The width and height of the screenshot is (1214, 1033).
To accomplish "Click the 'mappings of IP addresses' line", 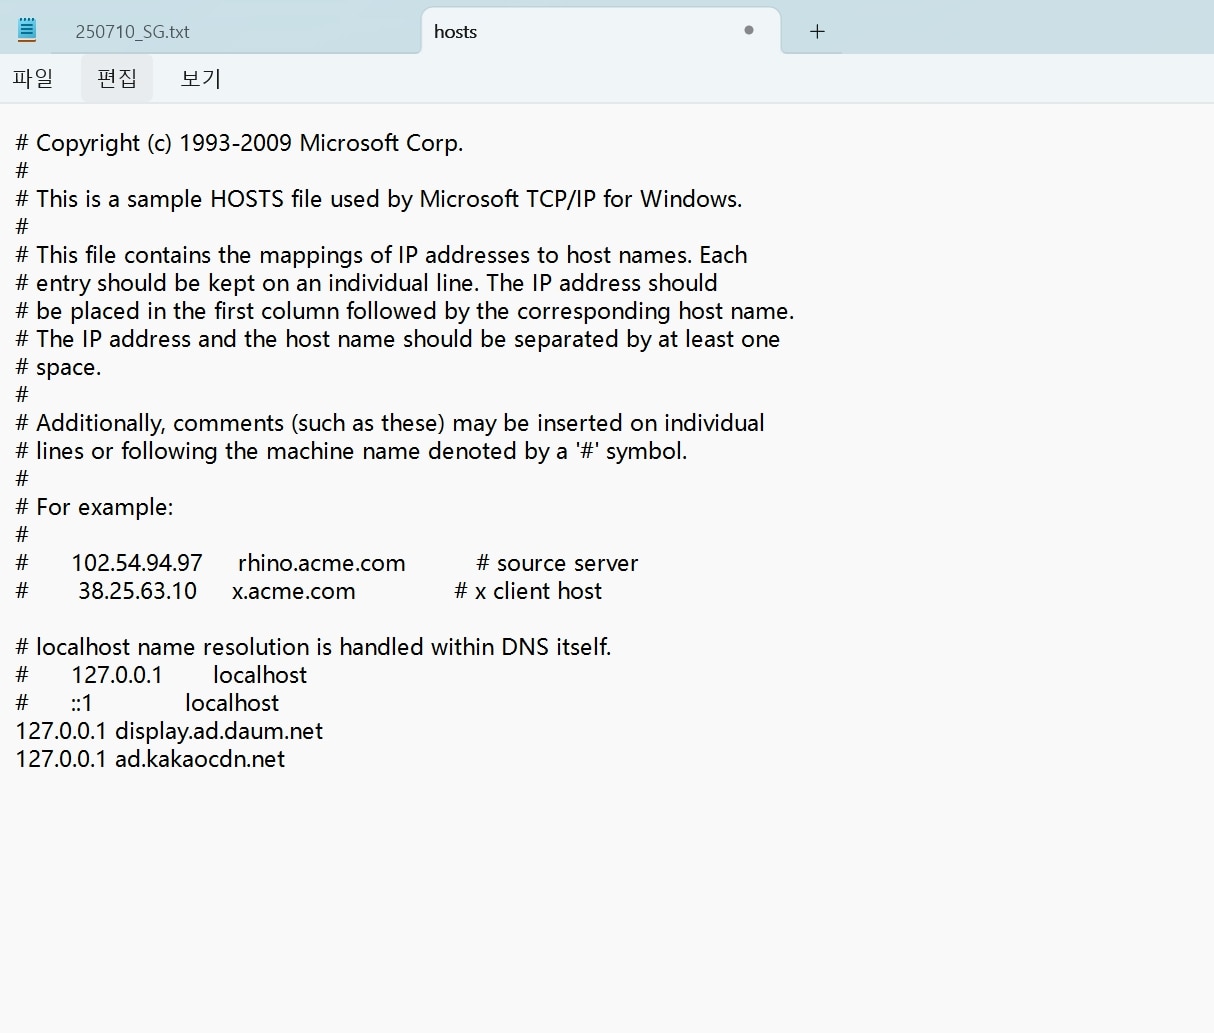I will pyautogui.click(x=382, y=255).
